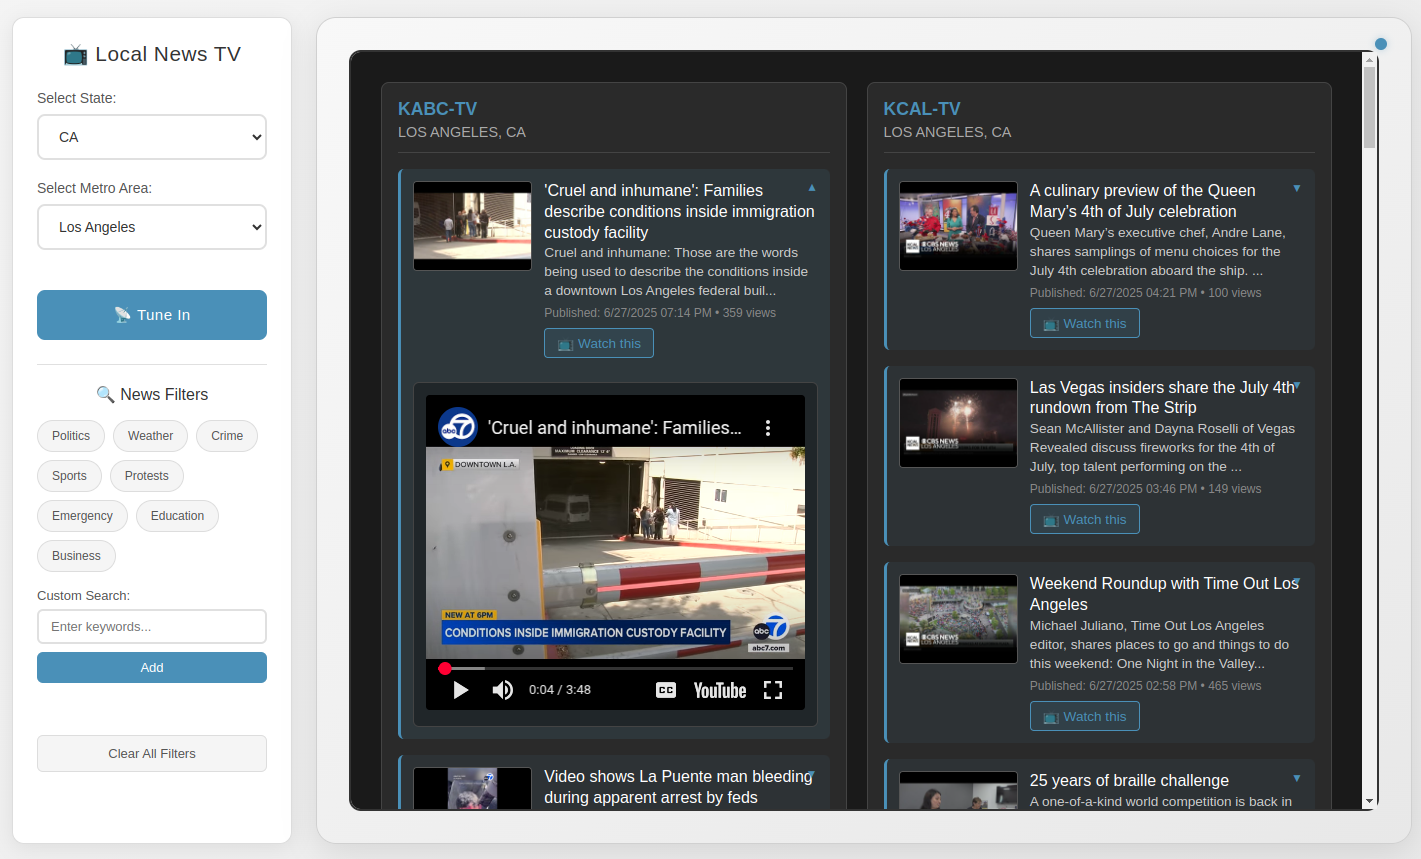Expand the Las Vegas insiders story

click(x=1297, y=385)
